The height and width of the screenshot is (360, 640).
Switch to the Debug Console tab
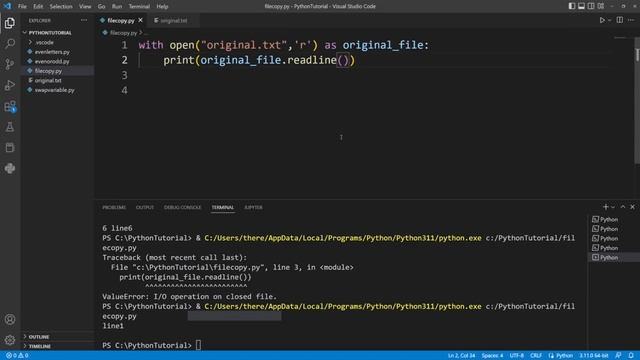182,207
